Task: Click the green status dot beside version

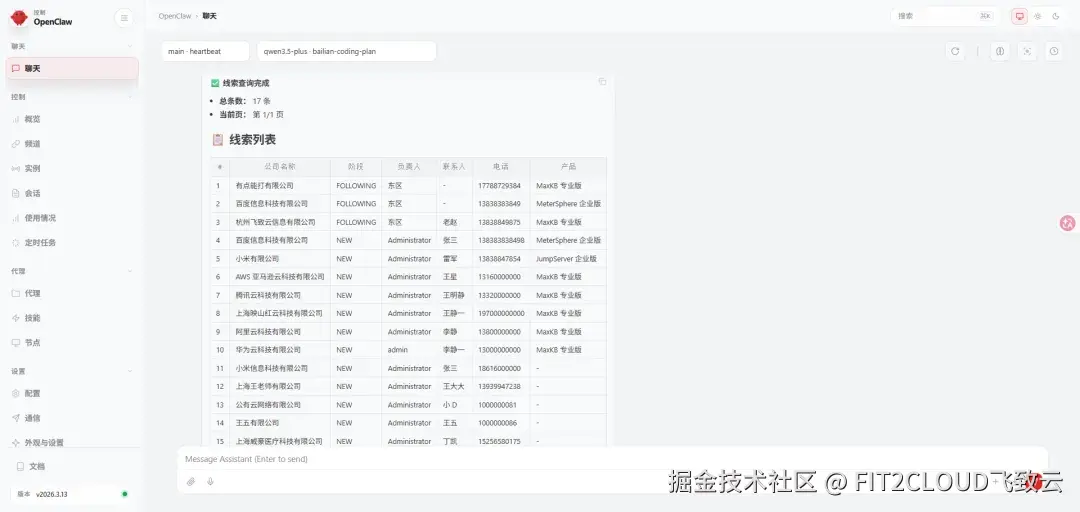Action: tap(125, 493)
